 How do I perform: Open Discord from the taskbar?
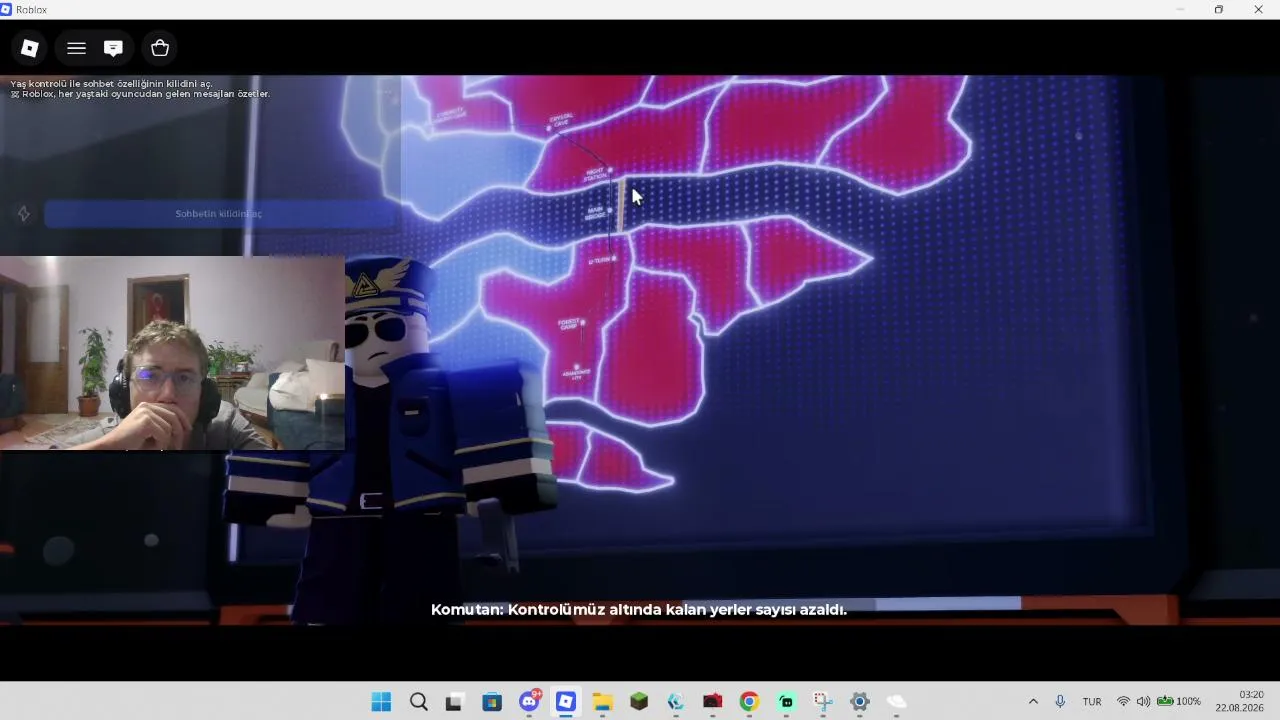pos(529,702)
